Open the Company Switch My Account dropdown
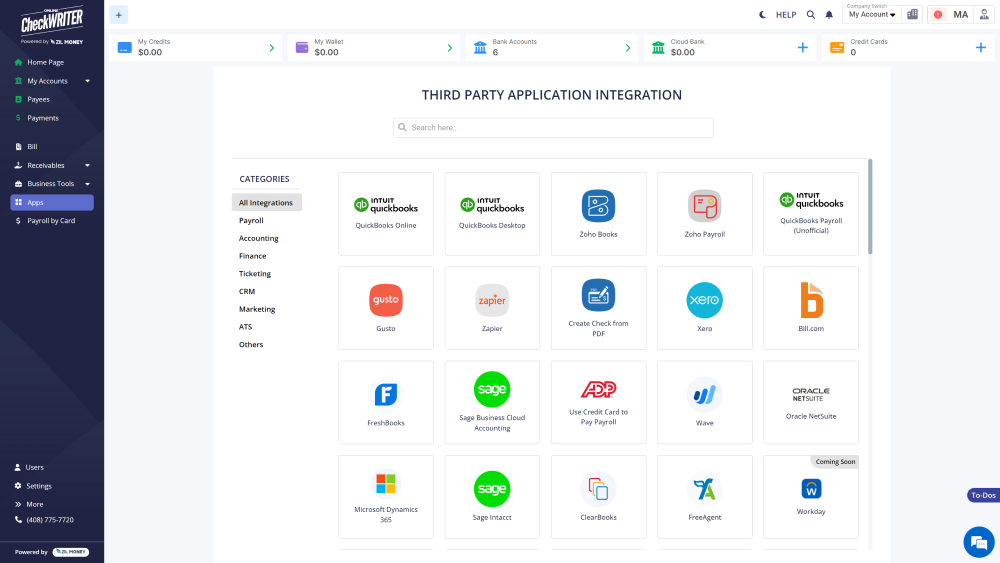The height and width of the screenshot is (563, 1000). (872, 15)
